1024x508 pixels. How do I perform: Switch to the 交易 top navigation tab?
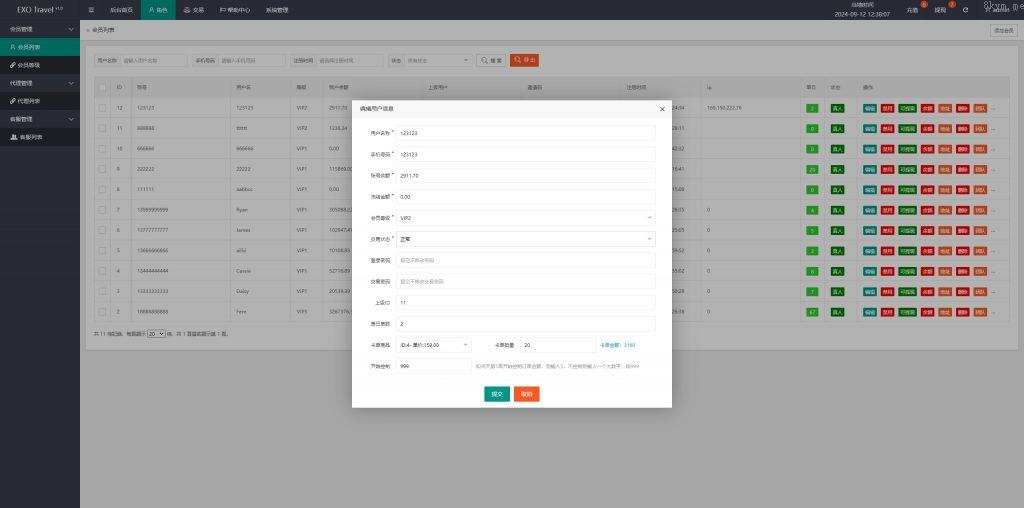click(193, 9)
